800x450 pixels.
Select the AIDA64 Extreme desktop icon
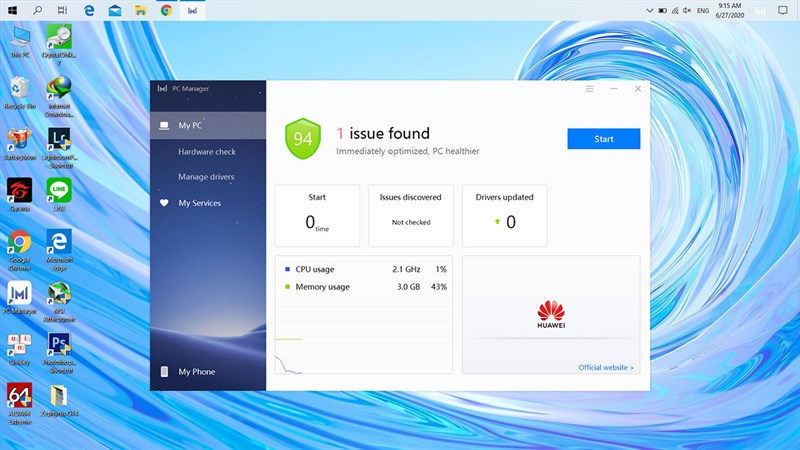(19, 404)
